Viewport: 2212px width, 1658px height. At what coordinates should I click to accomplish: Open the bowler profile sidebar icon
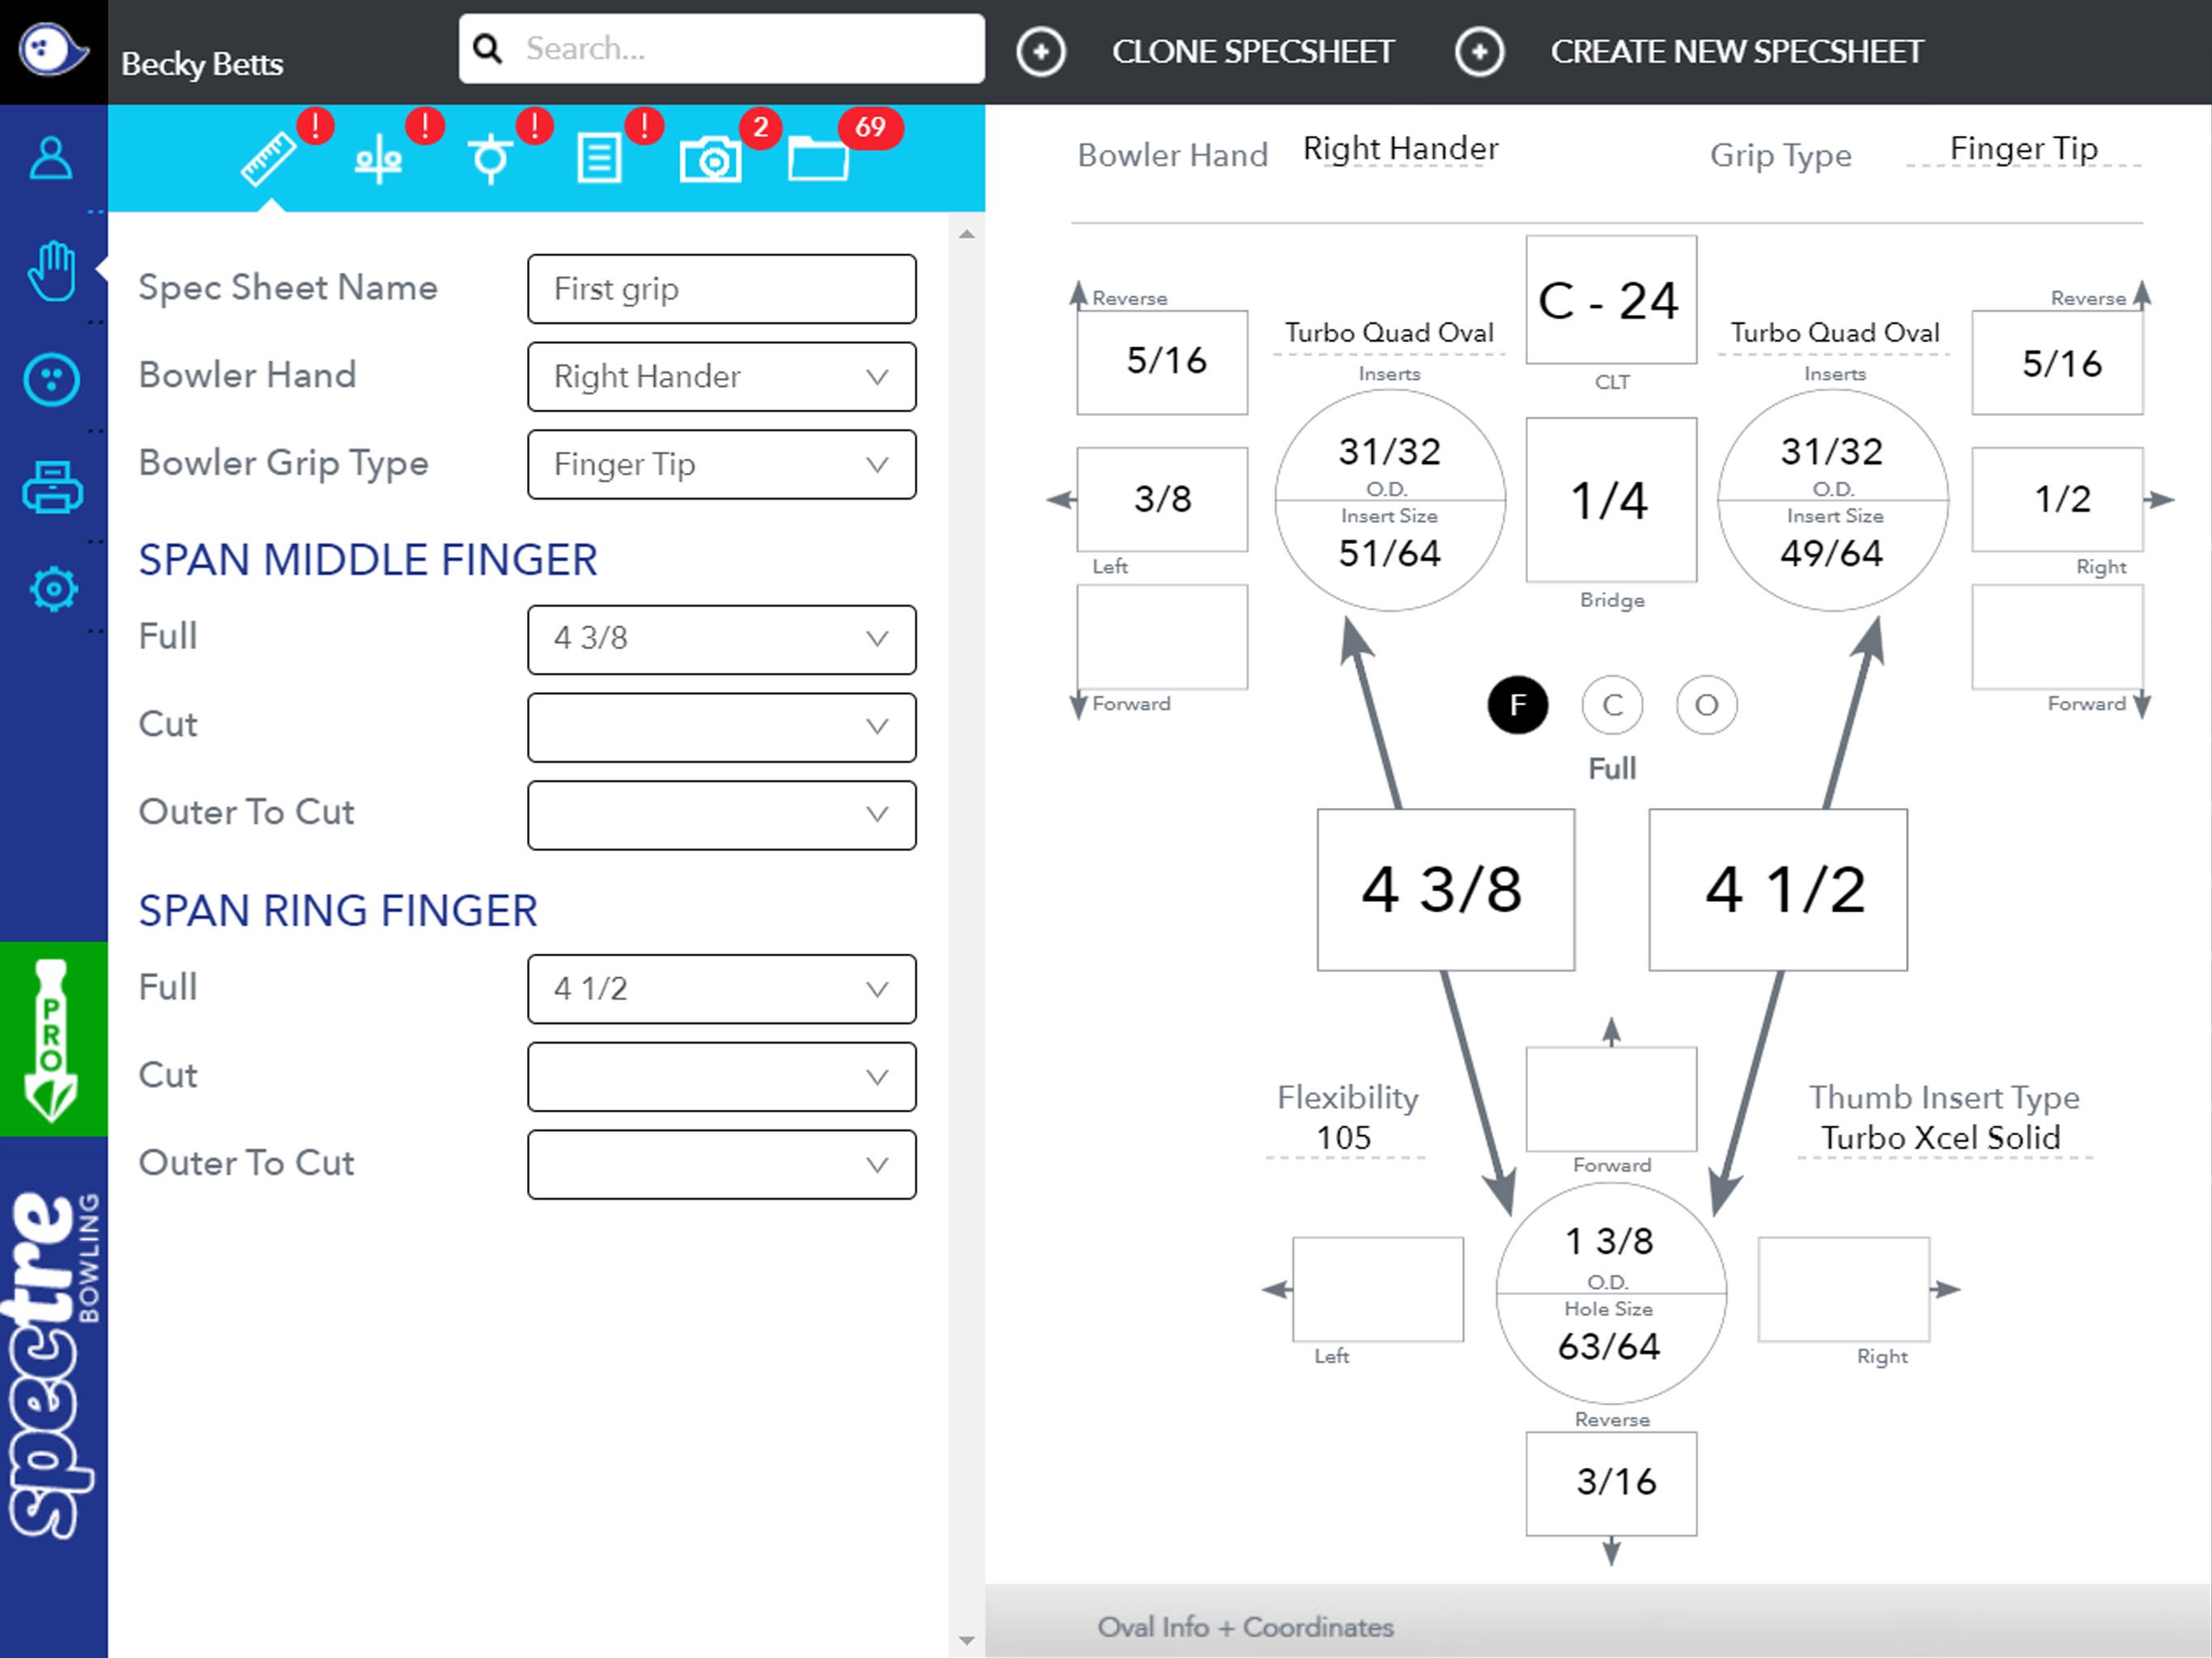[51, 158]
